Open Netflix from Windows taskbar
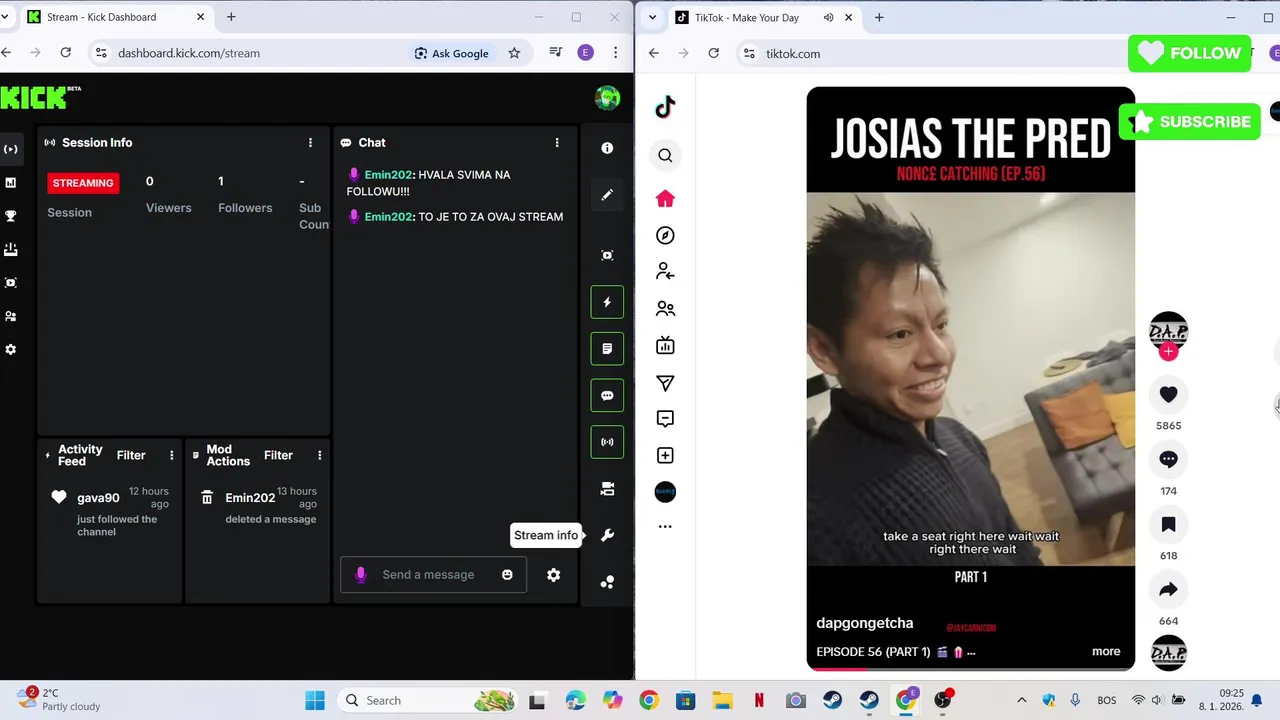Image resolution: width=1280 pixels, height=720 pixels. tap(759, 700)
